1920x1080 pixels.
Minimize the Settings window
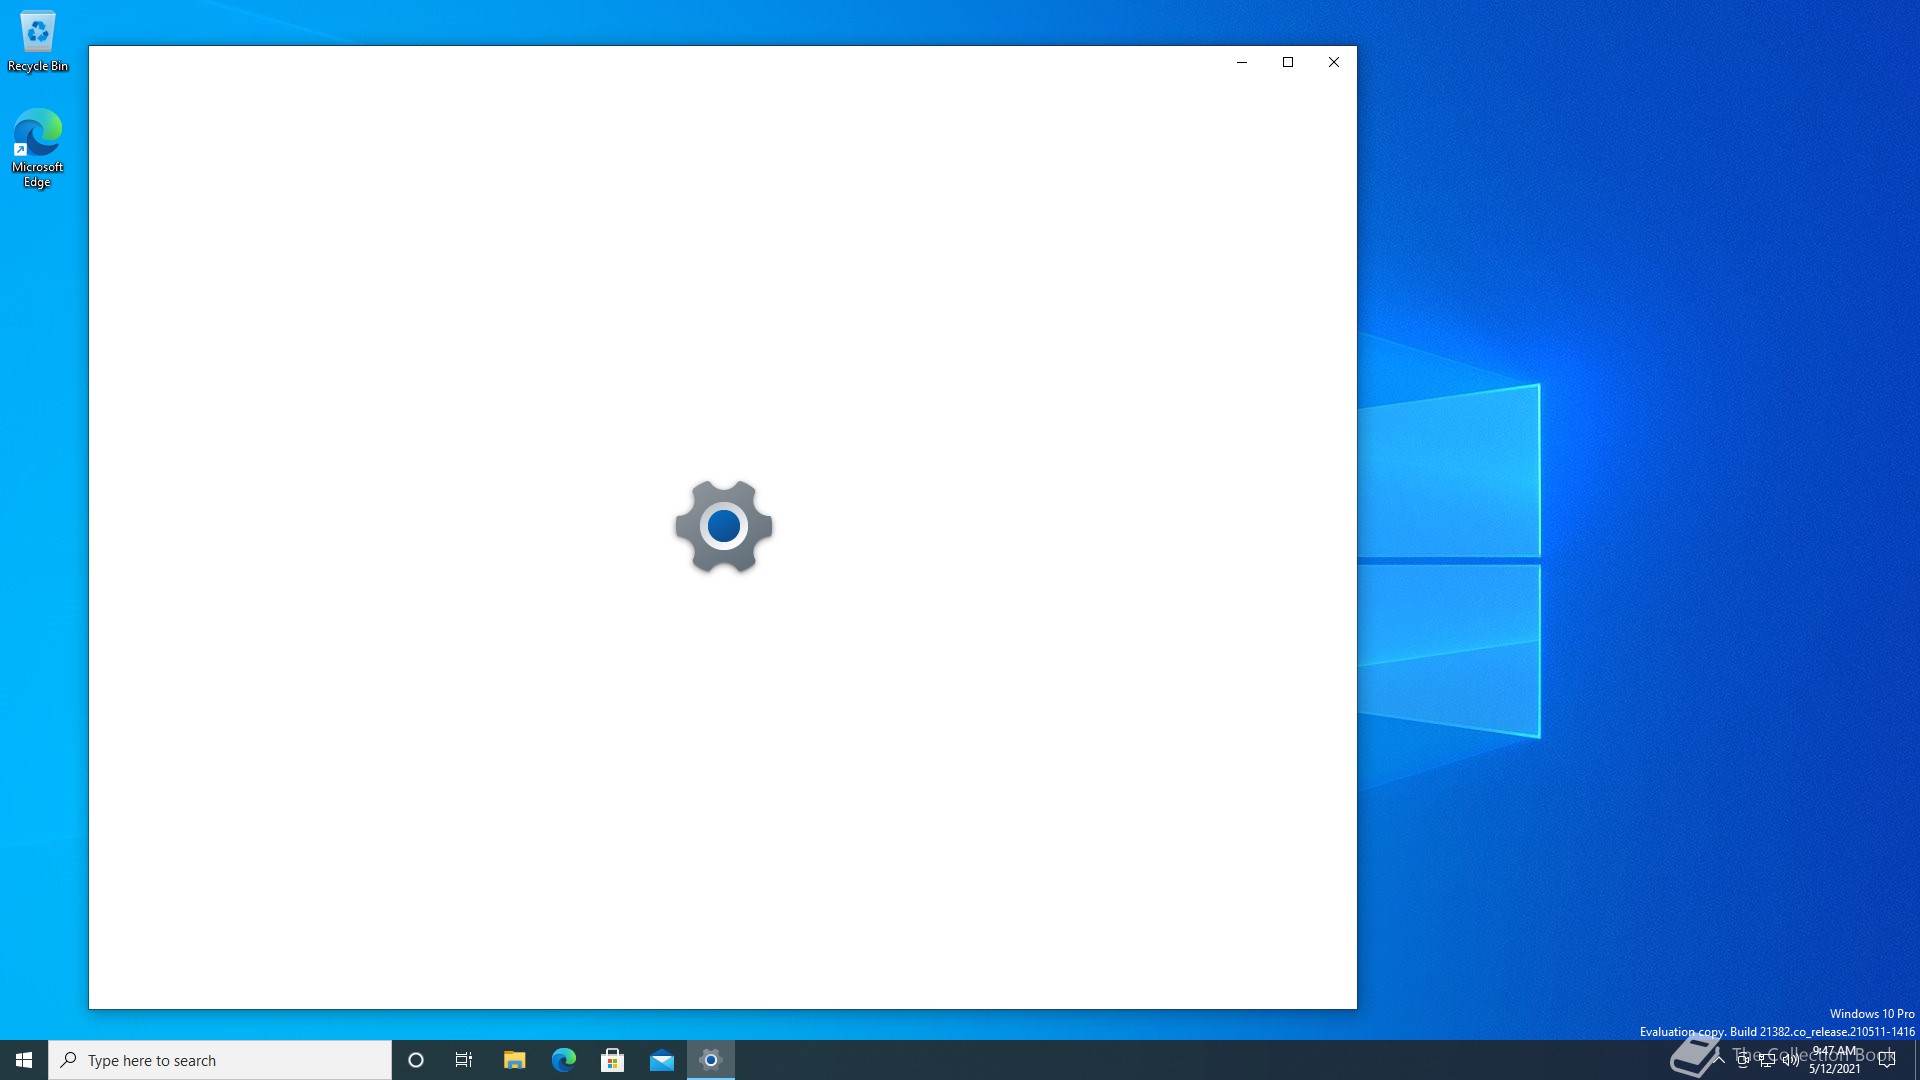(x=1242, y=62)
